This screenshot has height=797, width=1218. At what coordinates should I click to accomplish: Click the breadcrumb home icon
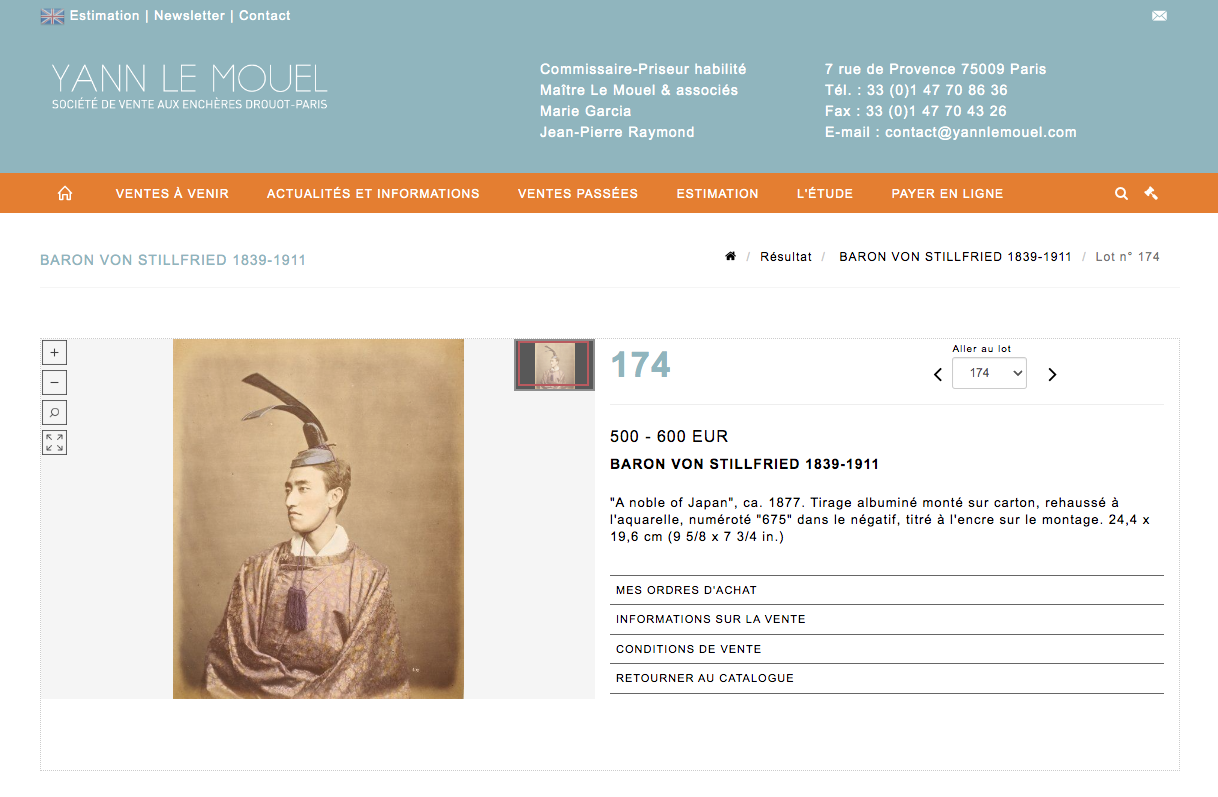730,257
